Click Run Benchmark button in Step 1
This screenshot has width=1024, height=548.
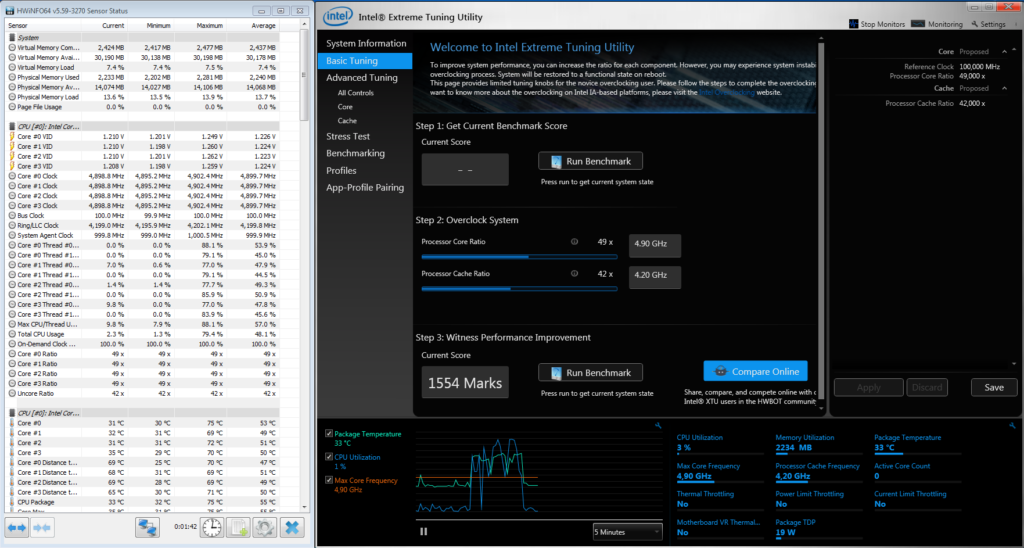(x=590, y=161)
